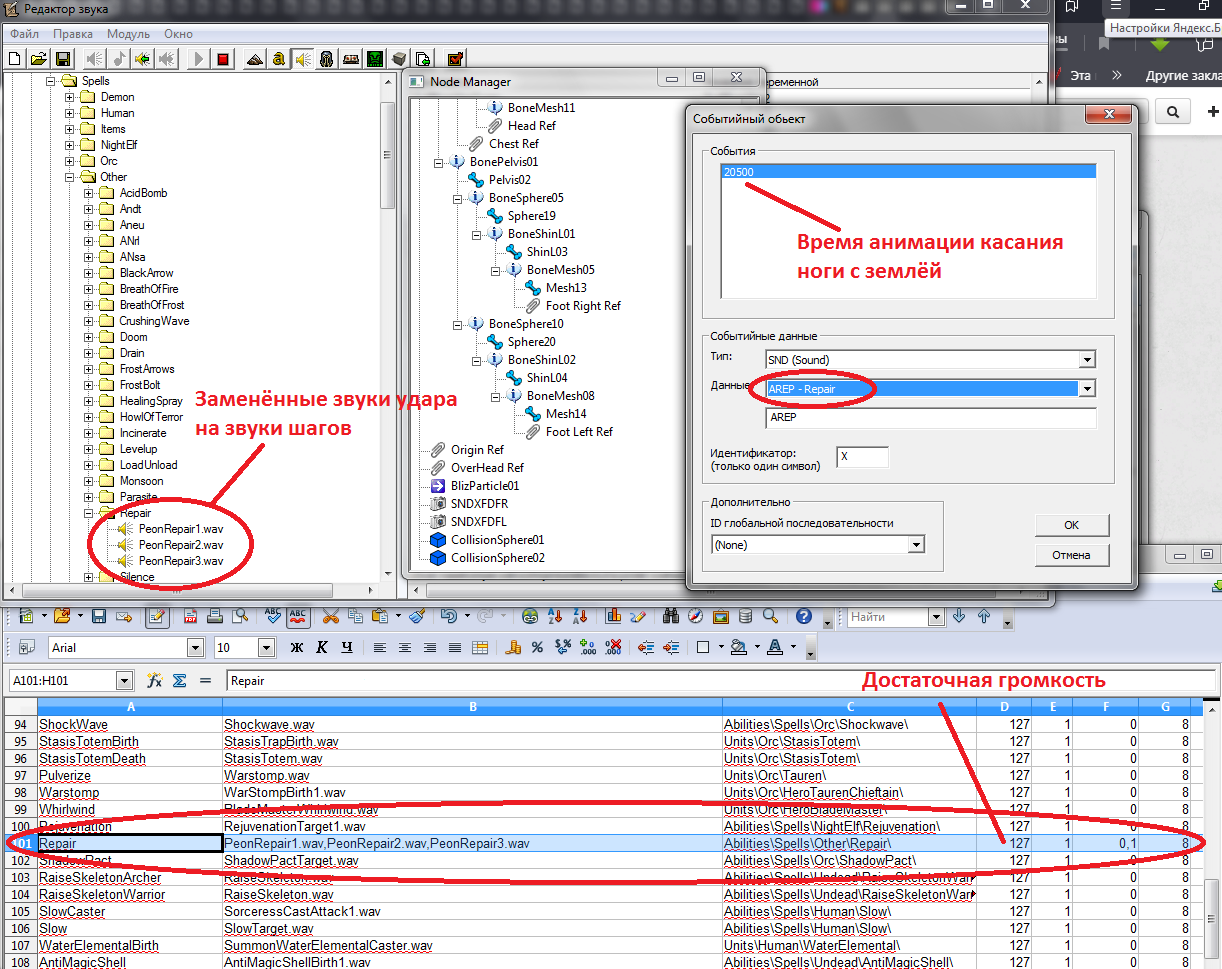Viewport: 1222px width, 969px height.
Task: Click the red Stop sound button
Action: 223,59
